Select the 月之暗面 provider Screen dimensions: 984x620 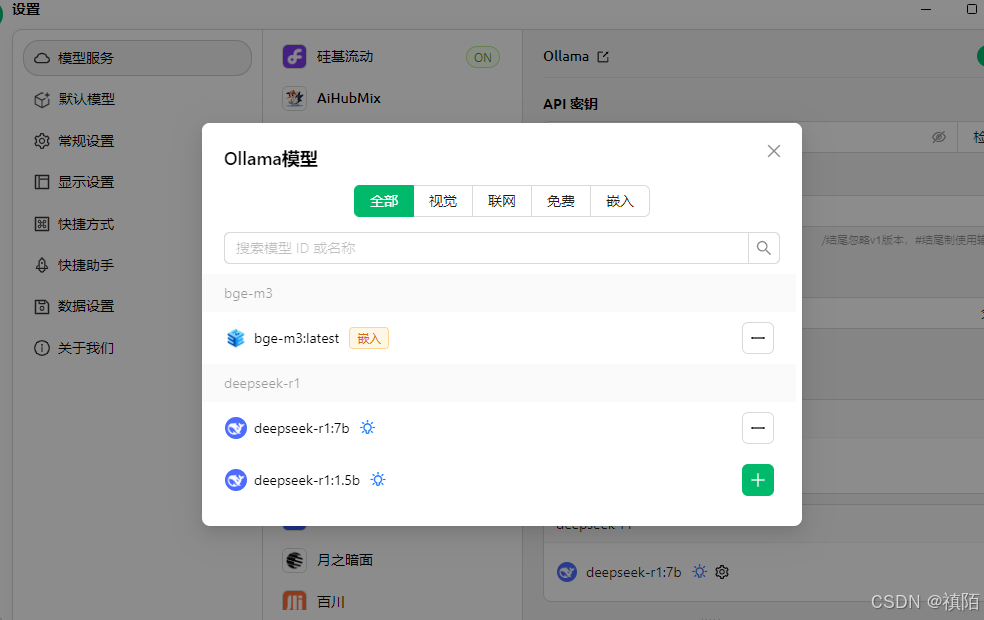click(x=392, y=560)
